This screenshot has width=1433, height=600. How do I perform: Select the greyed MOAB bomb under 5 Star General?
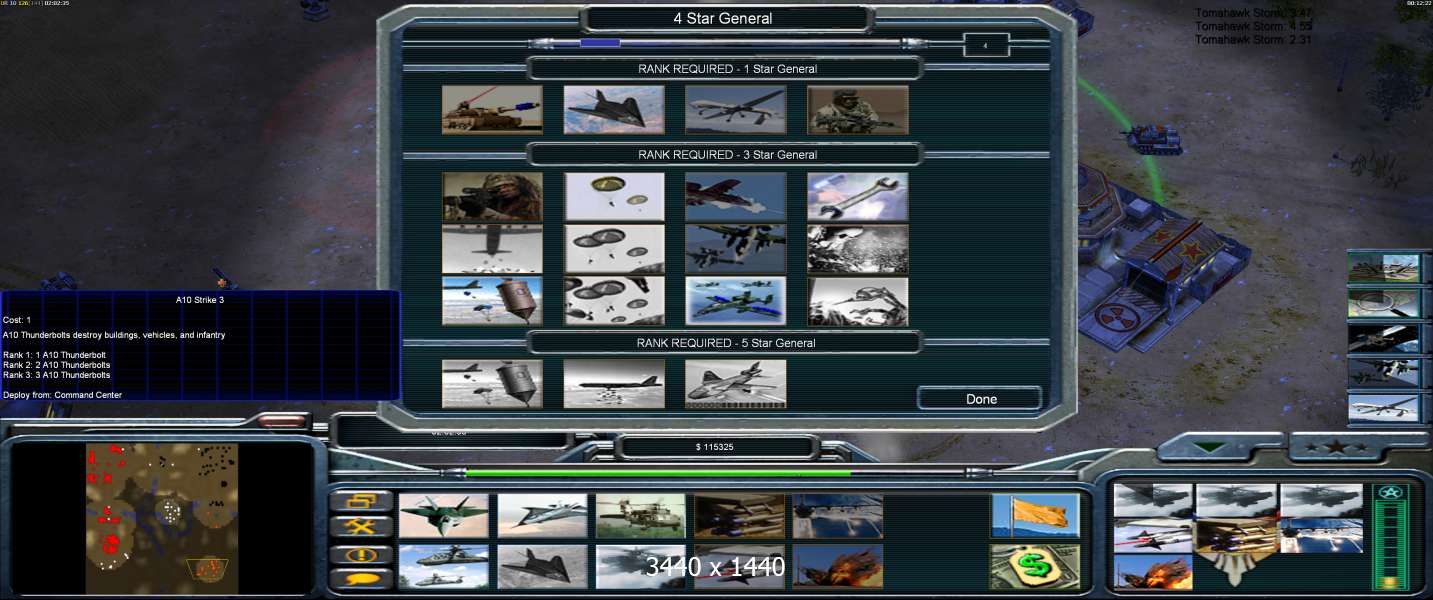(492, 384)
